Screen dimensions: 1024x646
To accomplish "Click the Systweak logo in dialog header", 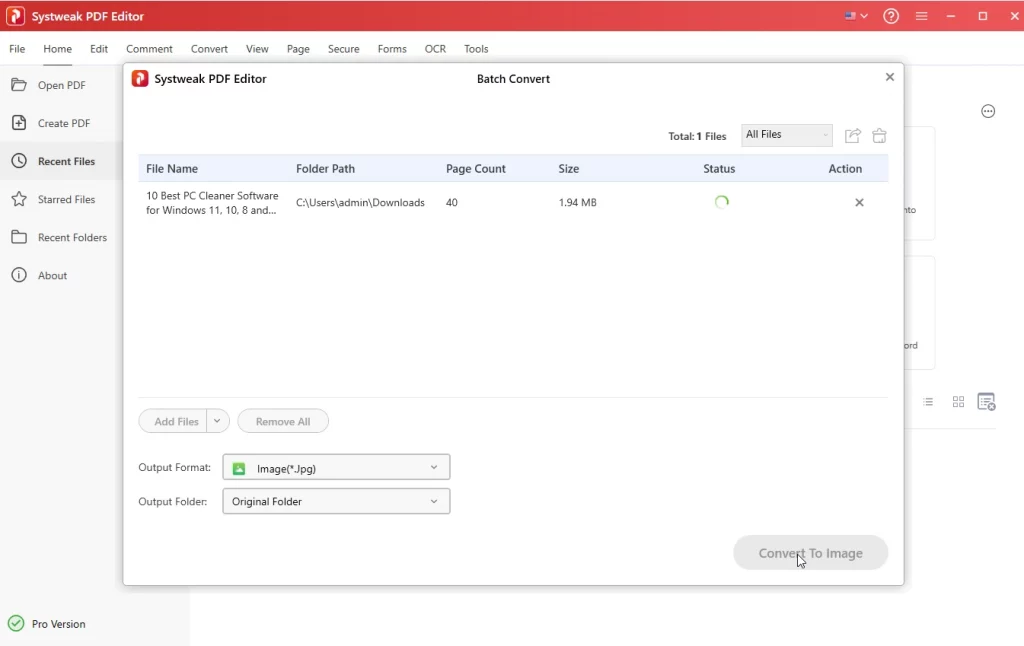I will [x=140, y=78].
